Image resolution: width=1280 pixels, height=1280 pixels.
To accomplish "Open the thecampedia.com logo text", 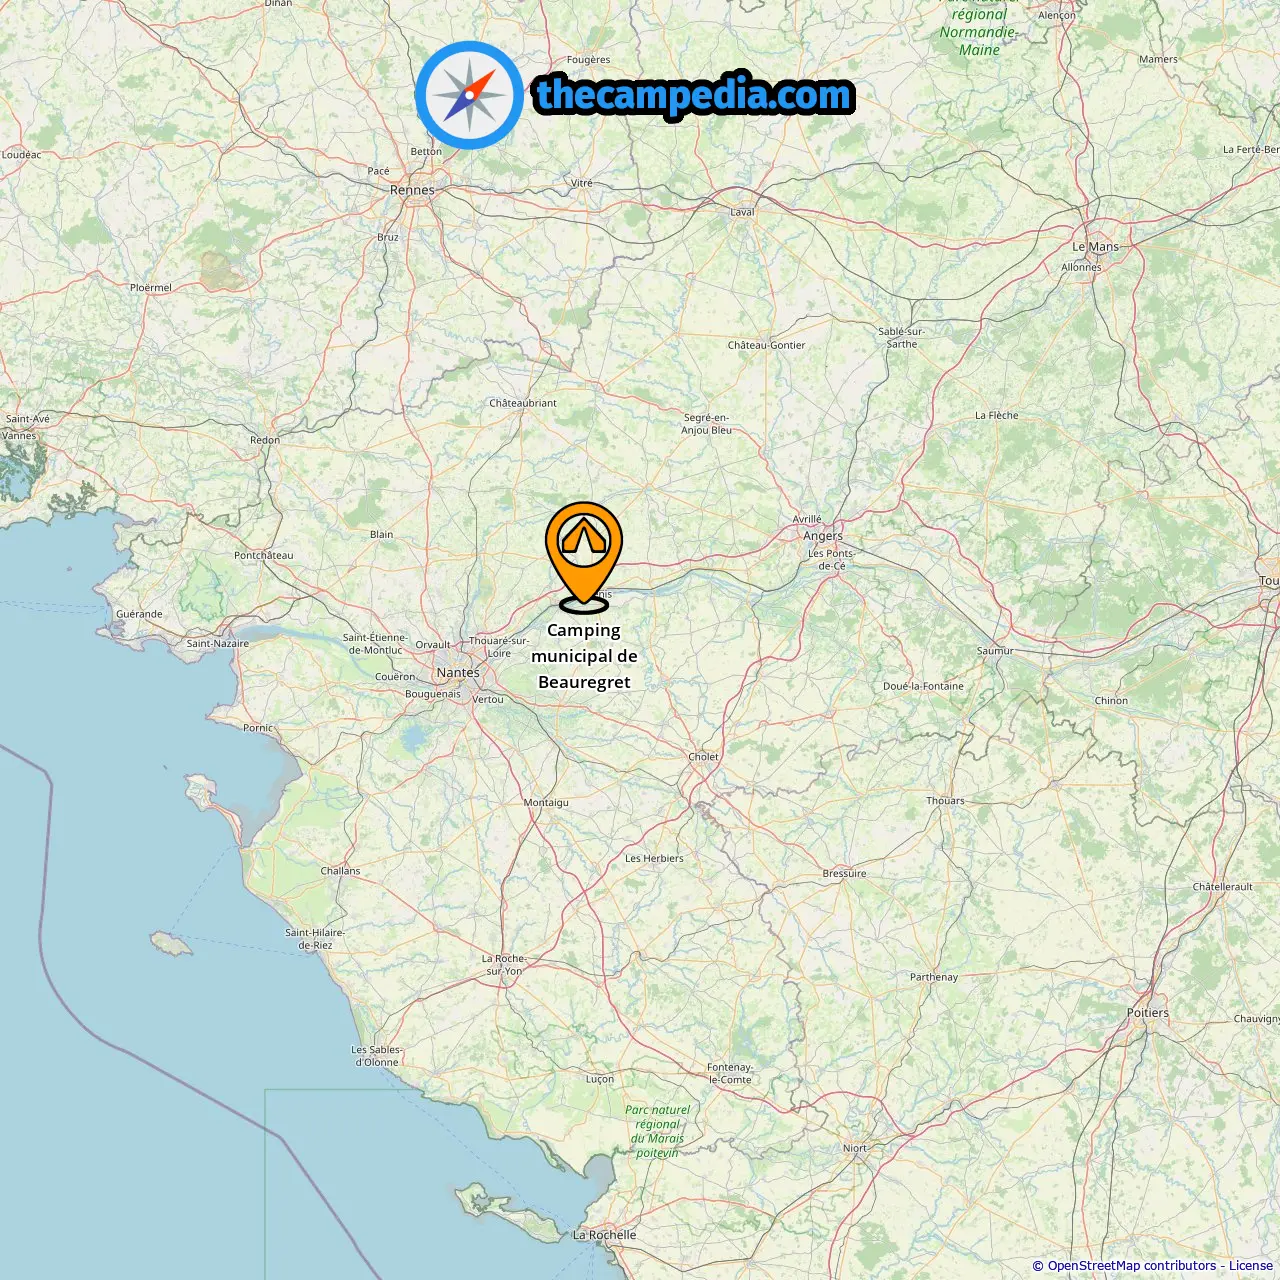I will [x=694, y=96].
